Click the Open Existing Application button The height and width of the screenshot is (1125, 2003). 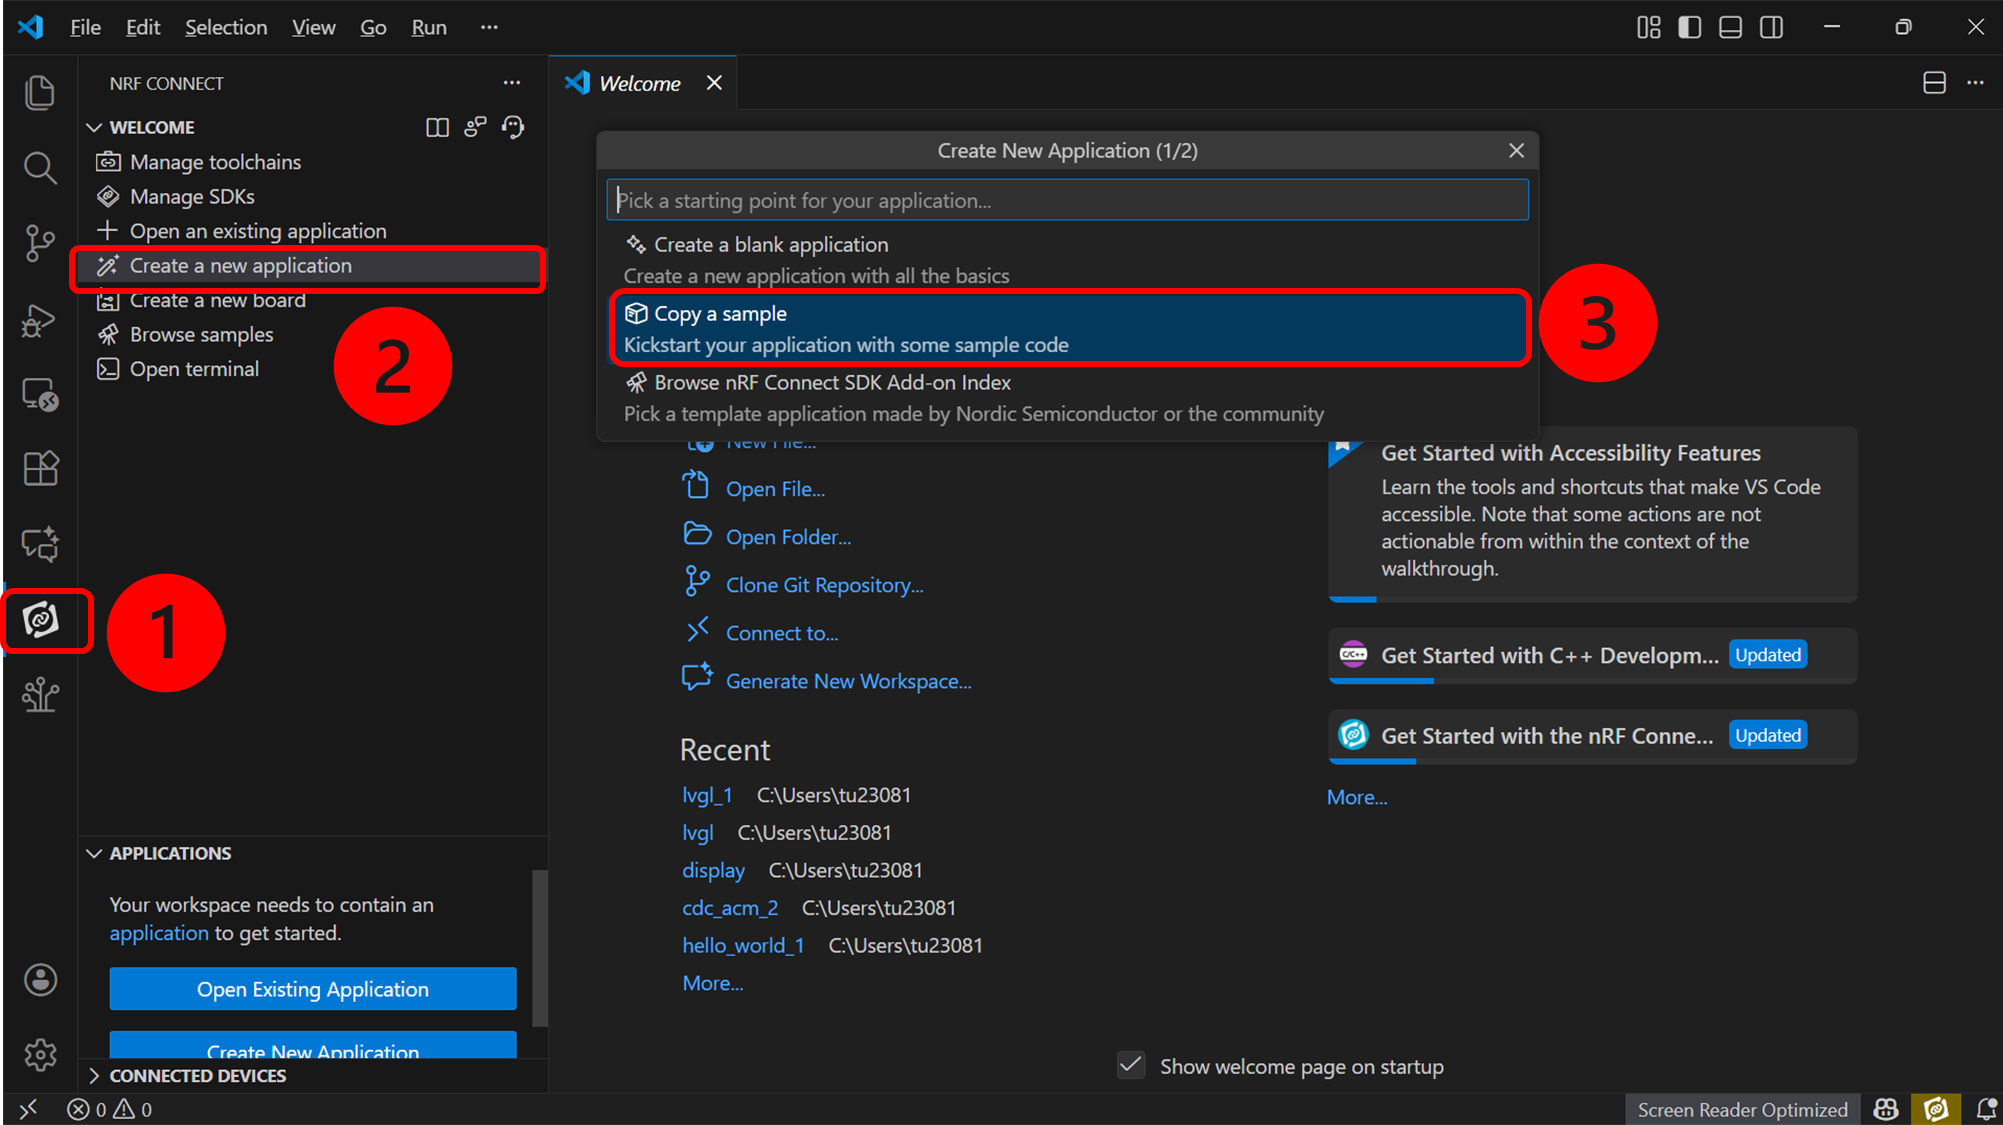[x=313, y=989]
